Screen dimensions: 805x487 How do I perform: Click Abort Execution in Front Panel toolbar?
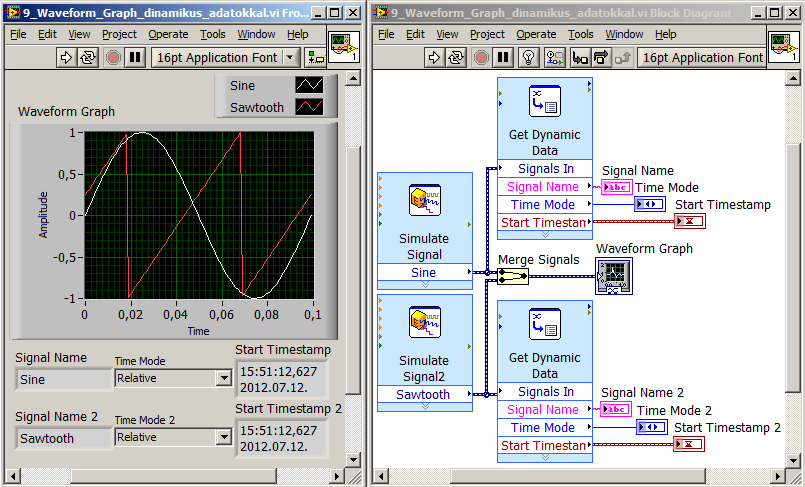113,57
